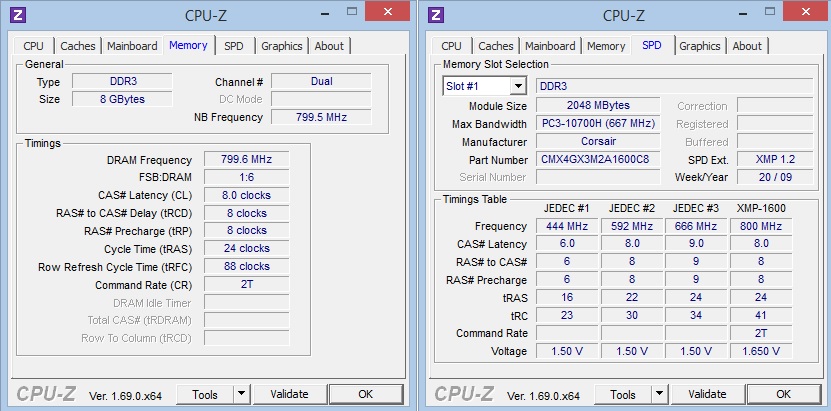Click the SPD Ext. value XMP 1.2
The height and width of the screenshot is (411, 831).
tap(775, 159)
